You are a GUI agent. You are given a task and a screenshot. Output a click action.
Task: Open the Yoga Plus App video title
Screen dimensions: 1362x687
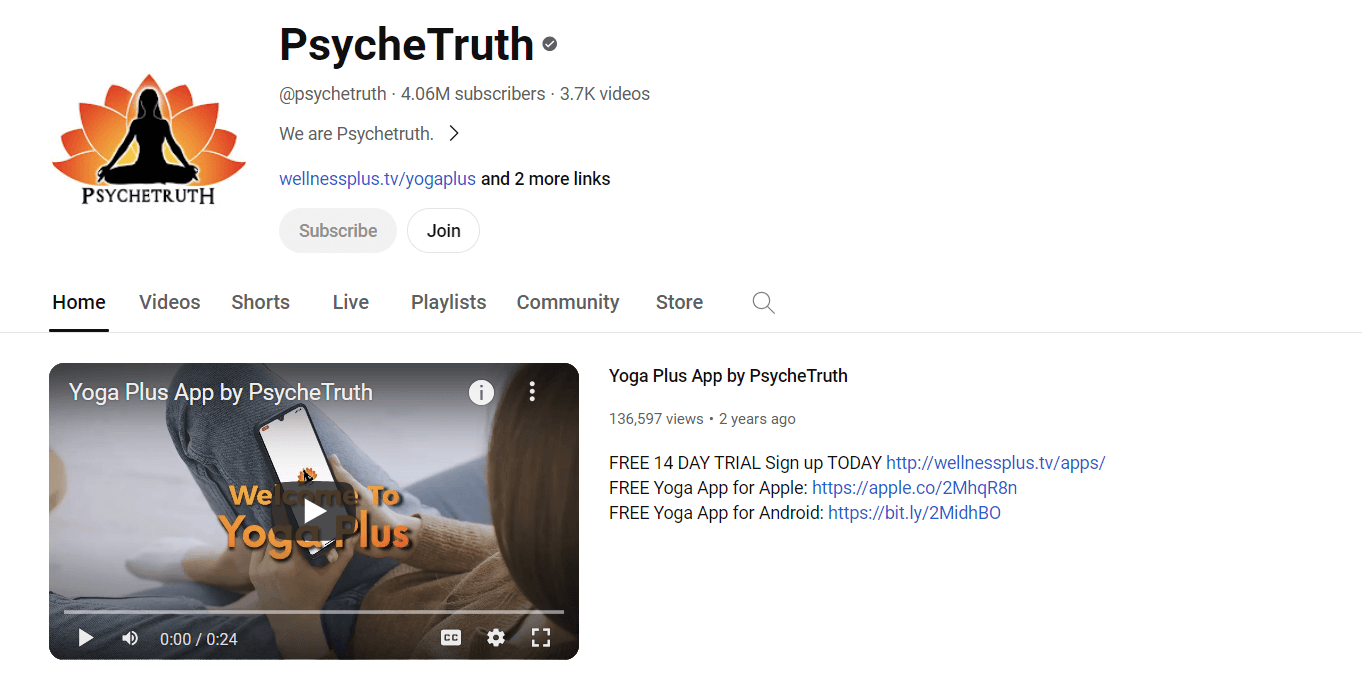pos(727,375)
